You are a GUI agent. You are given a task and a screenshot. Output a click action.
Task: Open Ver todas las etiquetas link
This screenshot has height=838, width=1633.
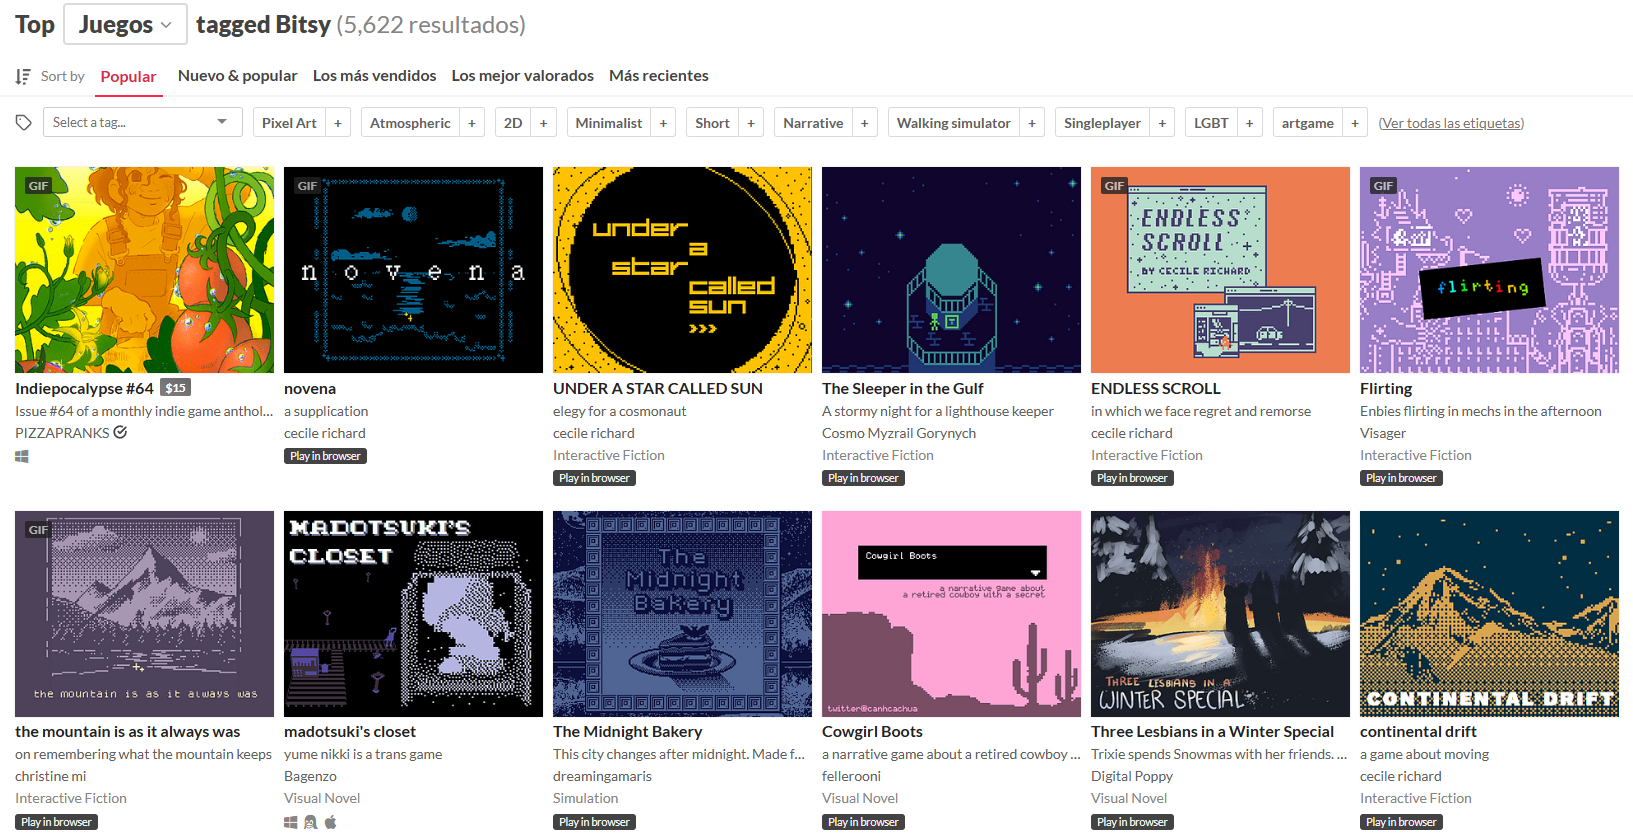point(1451,123)
